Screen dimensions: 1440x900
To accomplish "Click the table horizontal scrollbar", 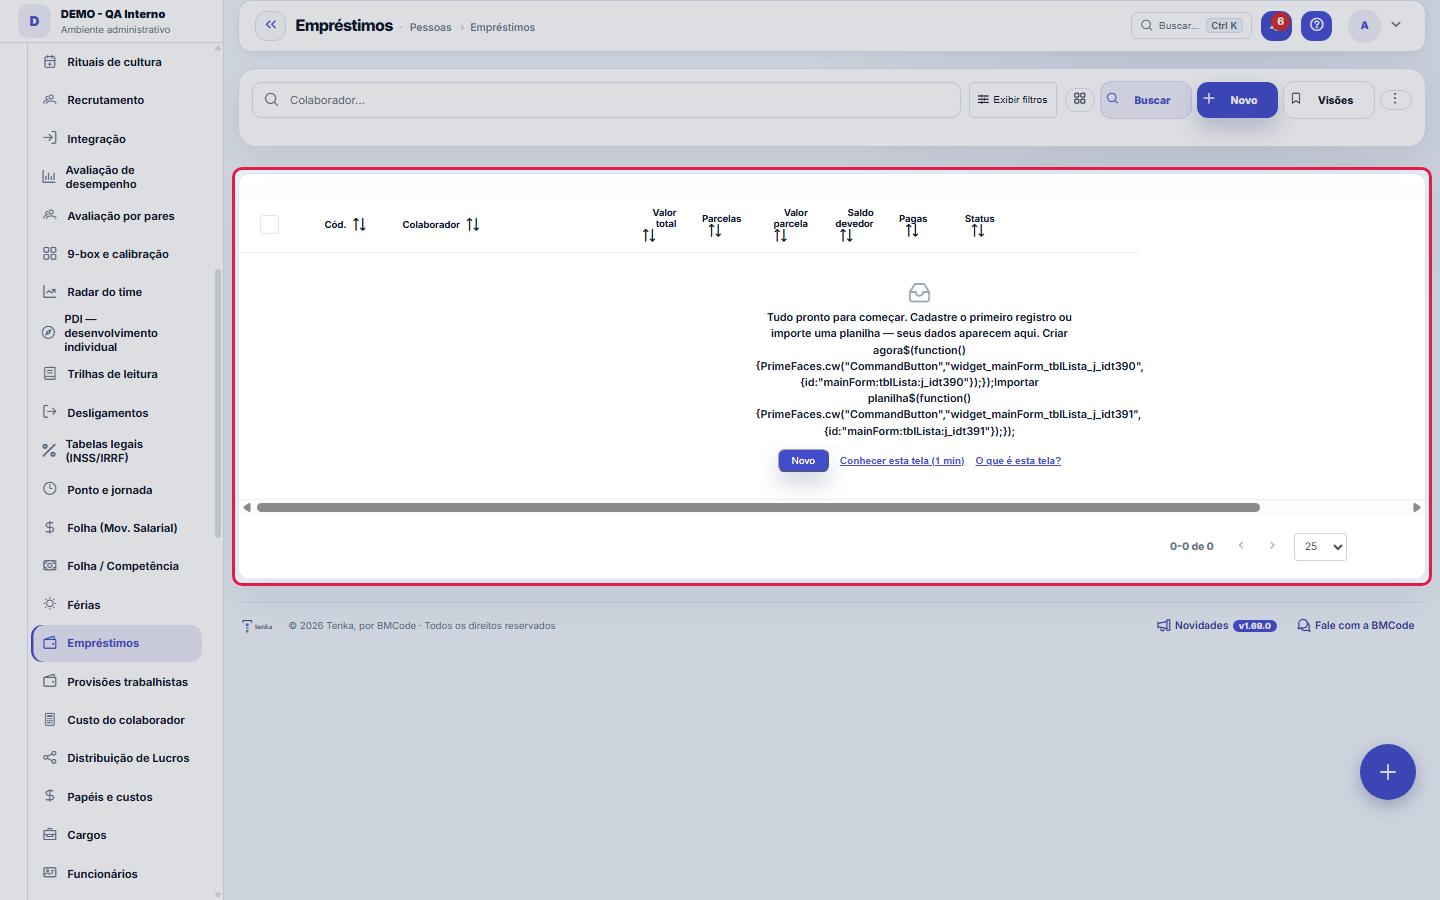I will [x=758, y=508].
